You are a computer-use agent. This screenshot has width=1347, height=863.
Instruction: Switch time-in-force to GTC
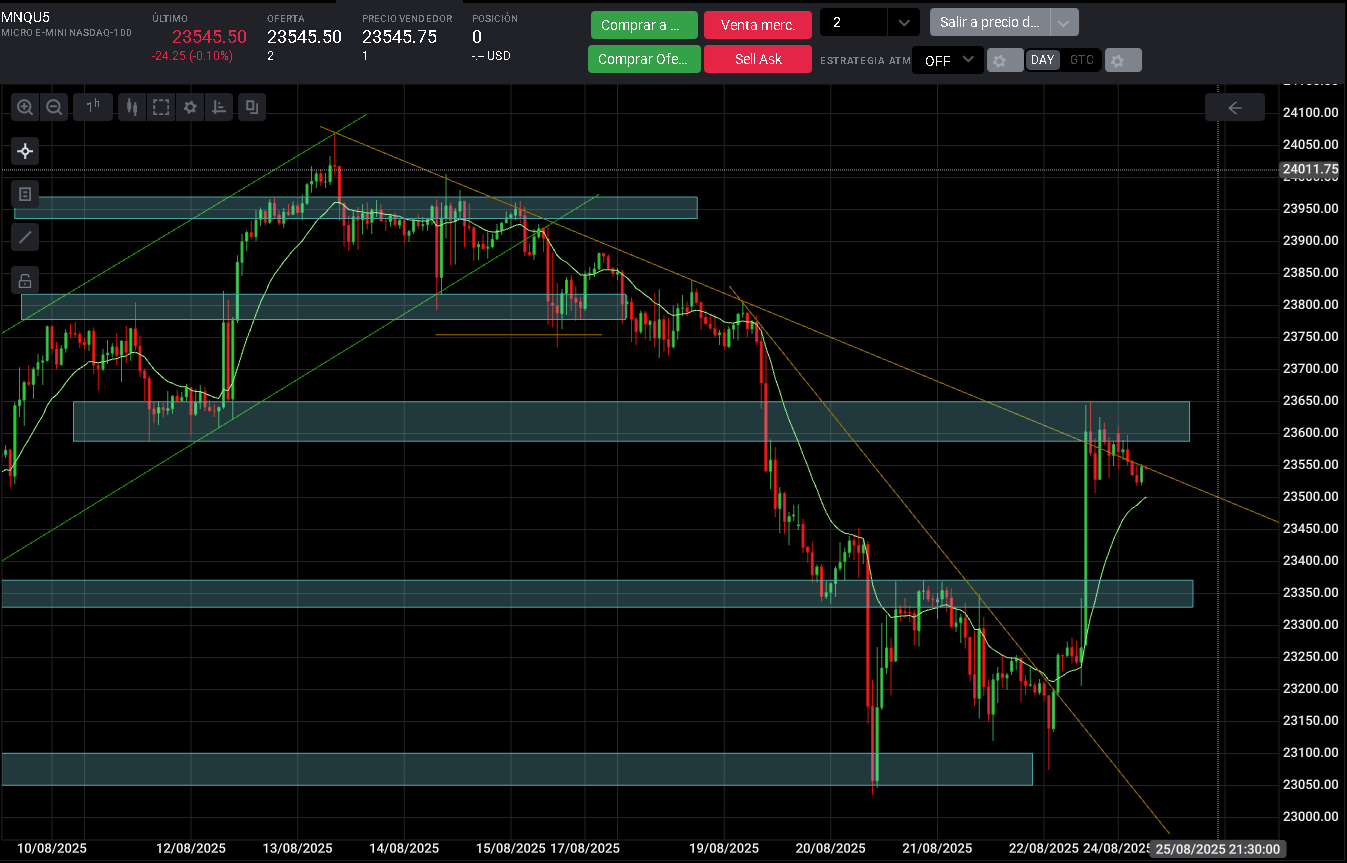[x=1081, y=60]
